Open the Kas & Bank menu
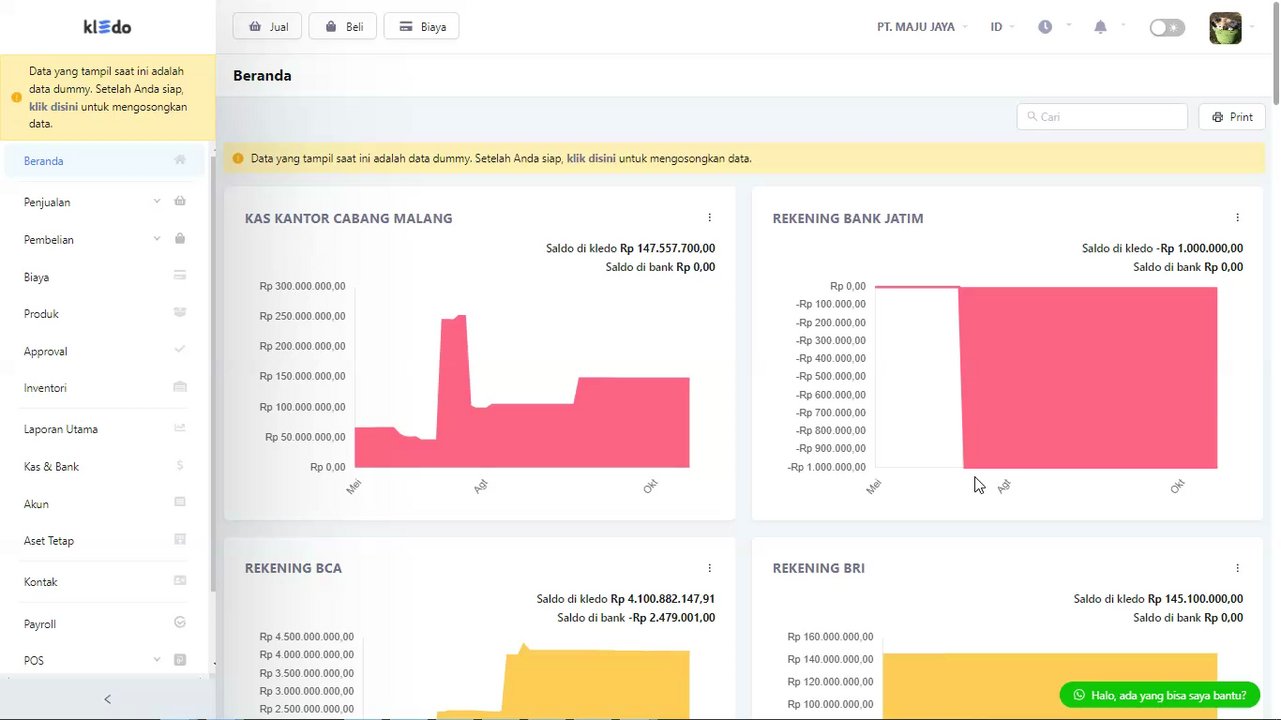 tap(105, 467)
